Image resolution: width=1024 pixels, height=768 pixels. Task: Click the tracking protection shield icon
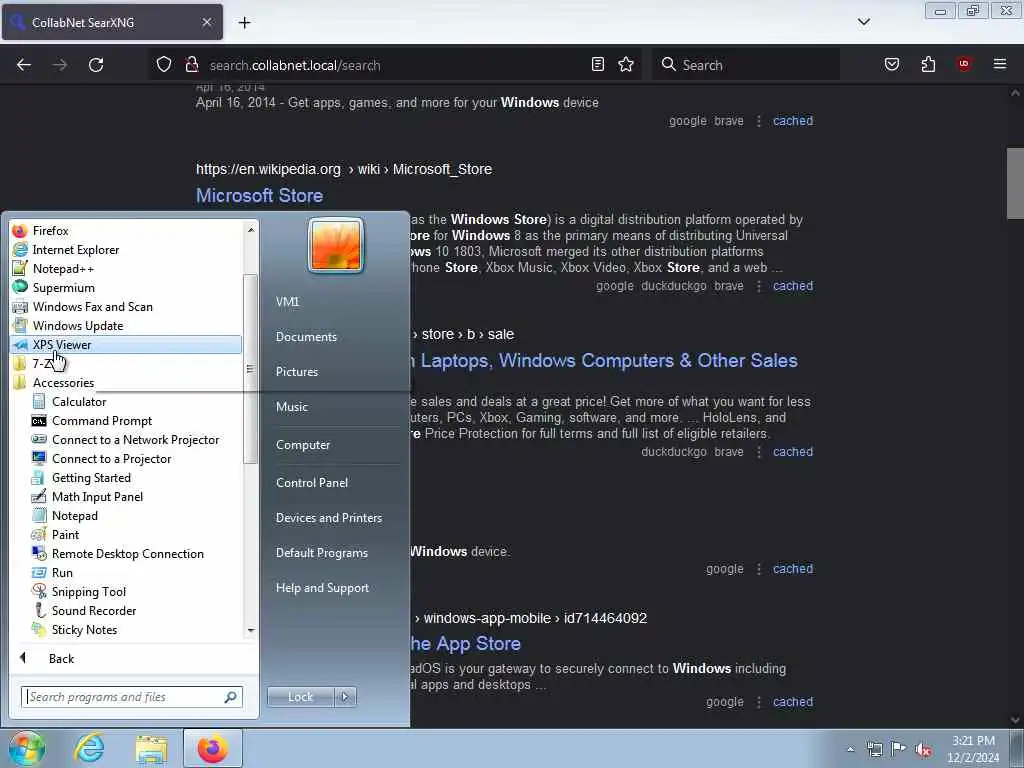pyautogui.click(x=164, y=64)
